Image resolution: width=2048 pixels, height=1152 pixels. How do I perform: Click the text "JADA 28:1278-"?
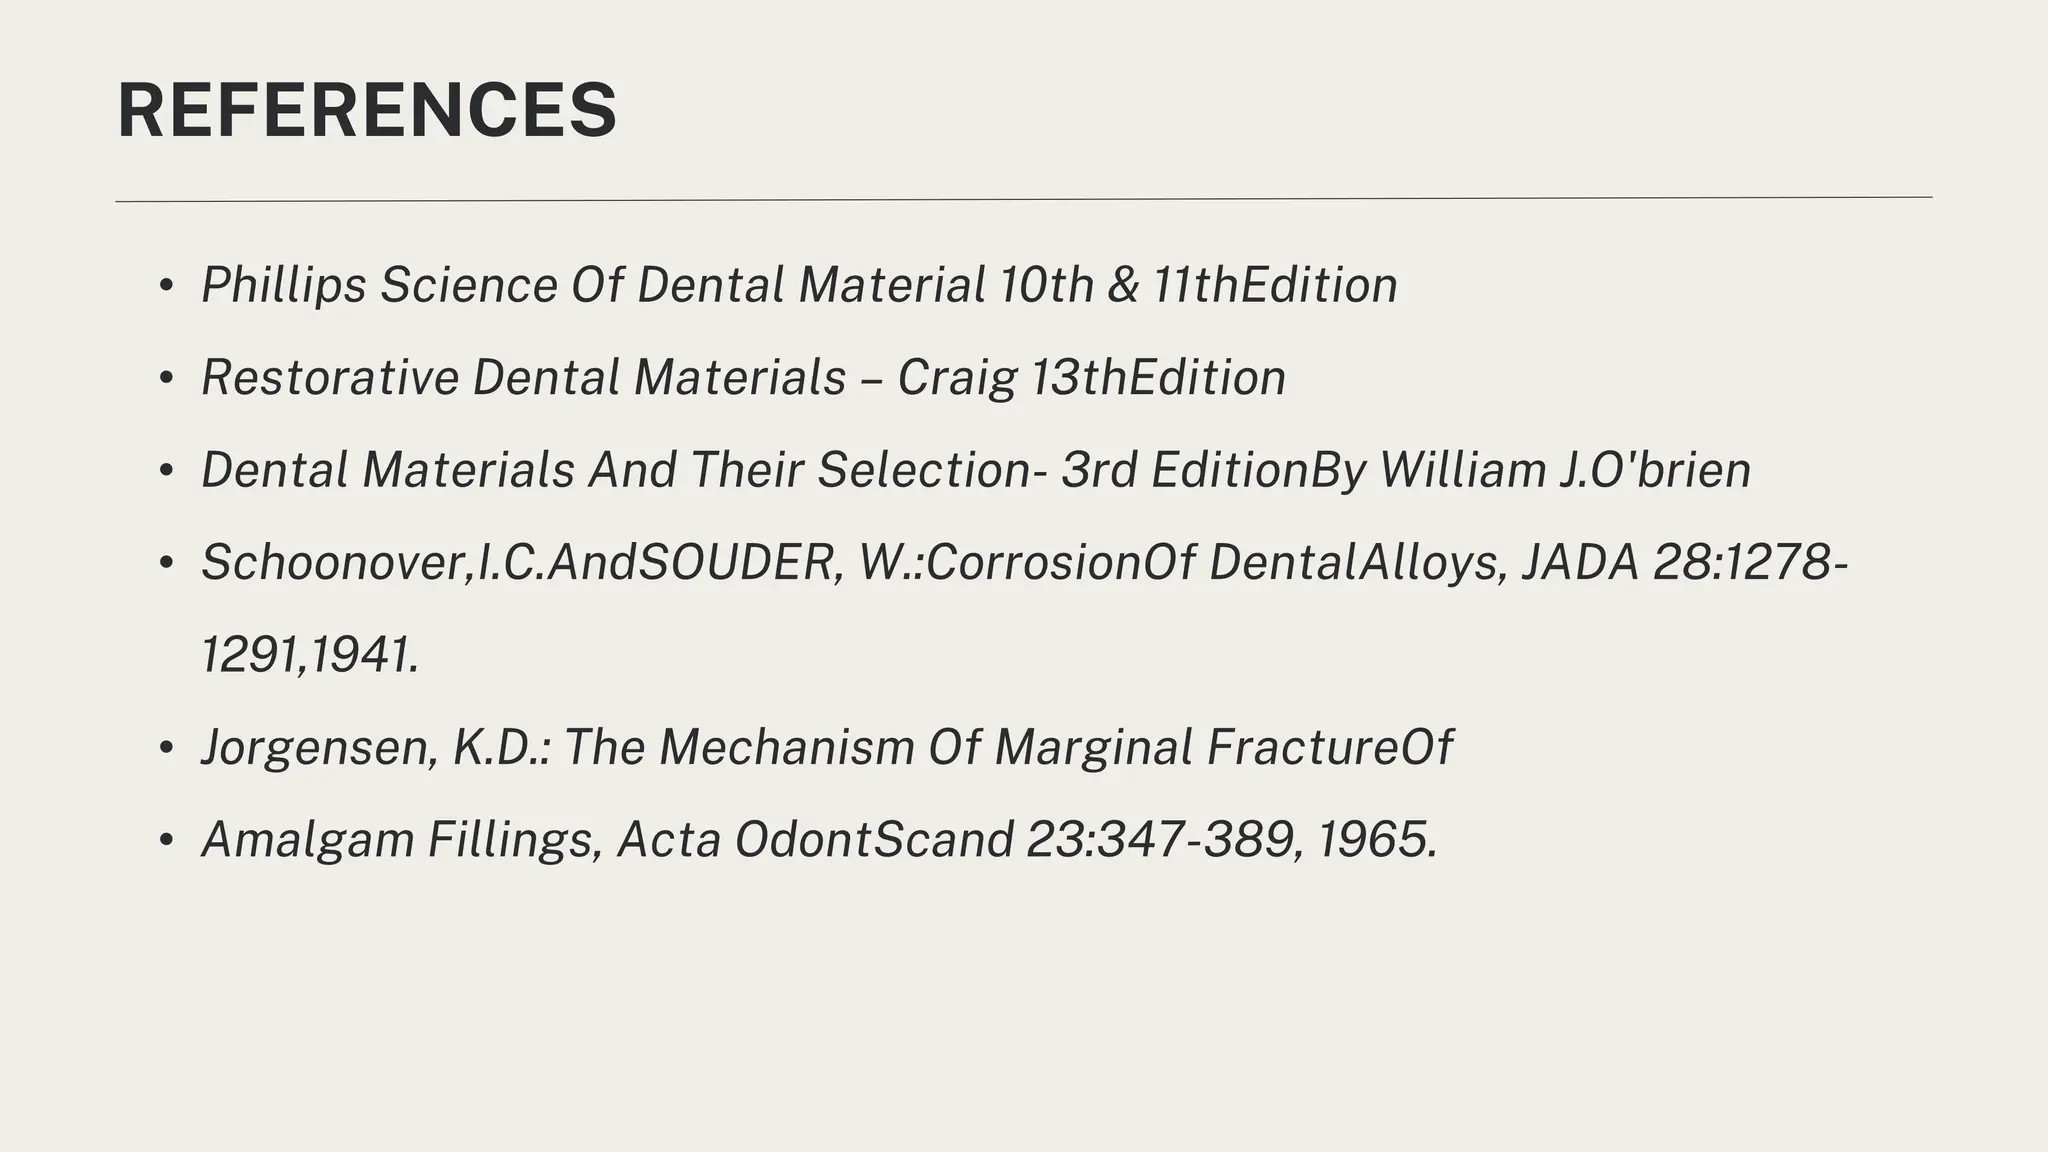(x=1685, y=562)
